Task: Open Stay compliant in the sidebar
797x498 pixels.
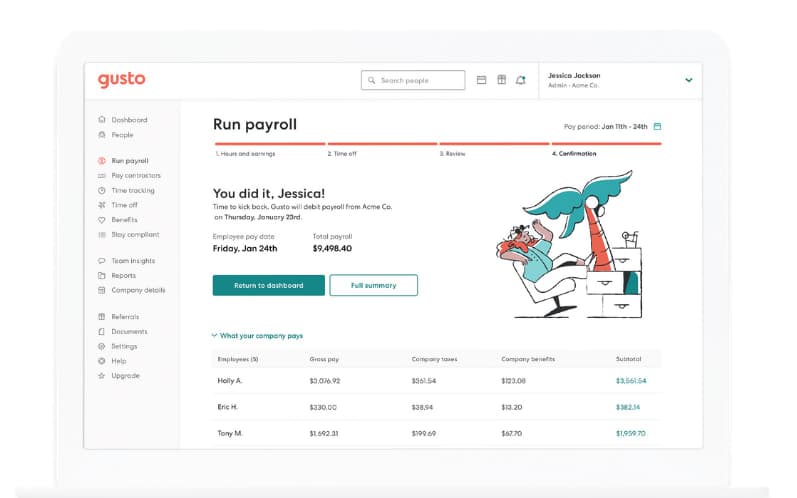Action: (x=135, y=234)
